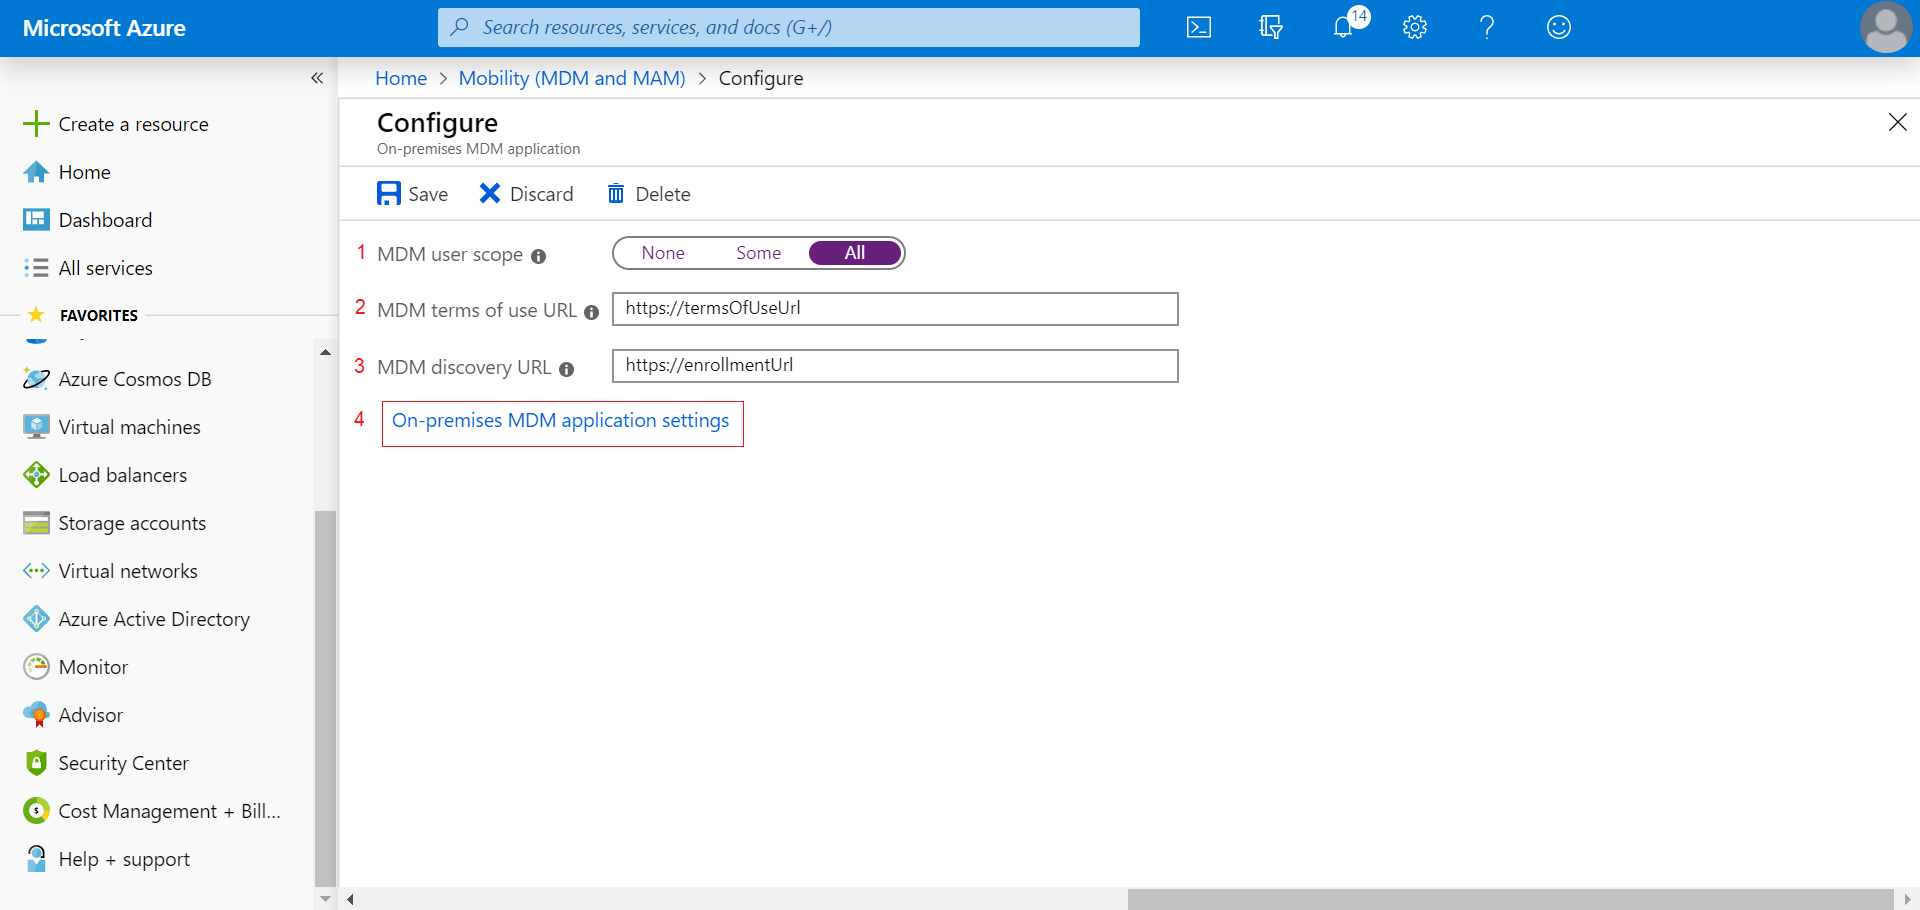The image size is (1920, 910).
Task: Open the notifications bell
Action: [1342, 27]
